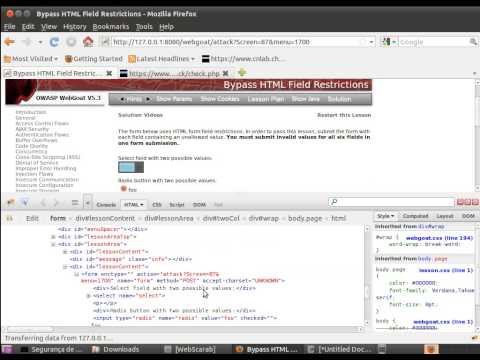Click the previous hint left arrow
The image size is (480, 360).
[122, 99]
